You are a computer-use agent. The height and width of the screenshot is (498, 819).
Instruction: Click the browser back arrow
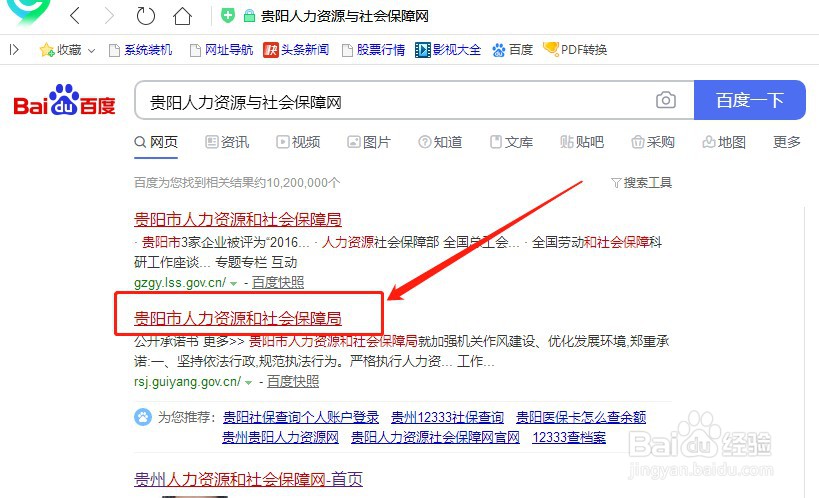[x=75, y=16]
